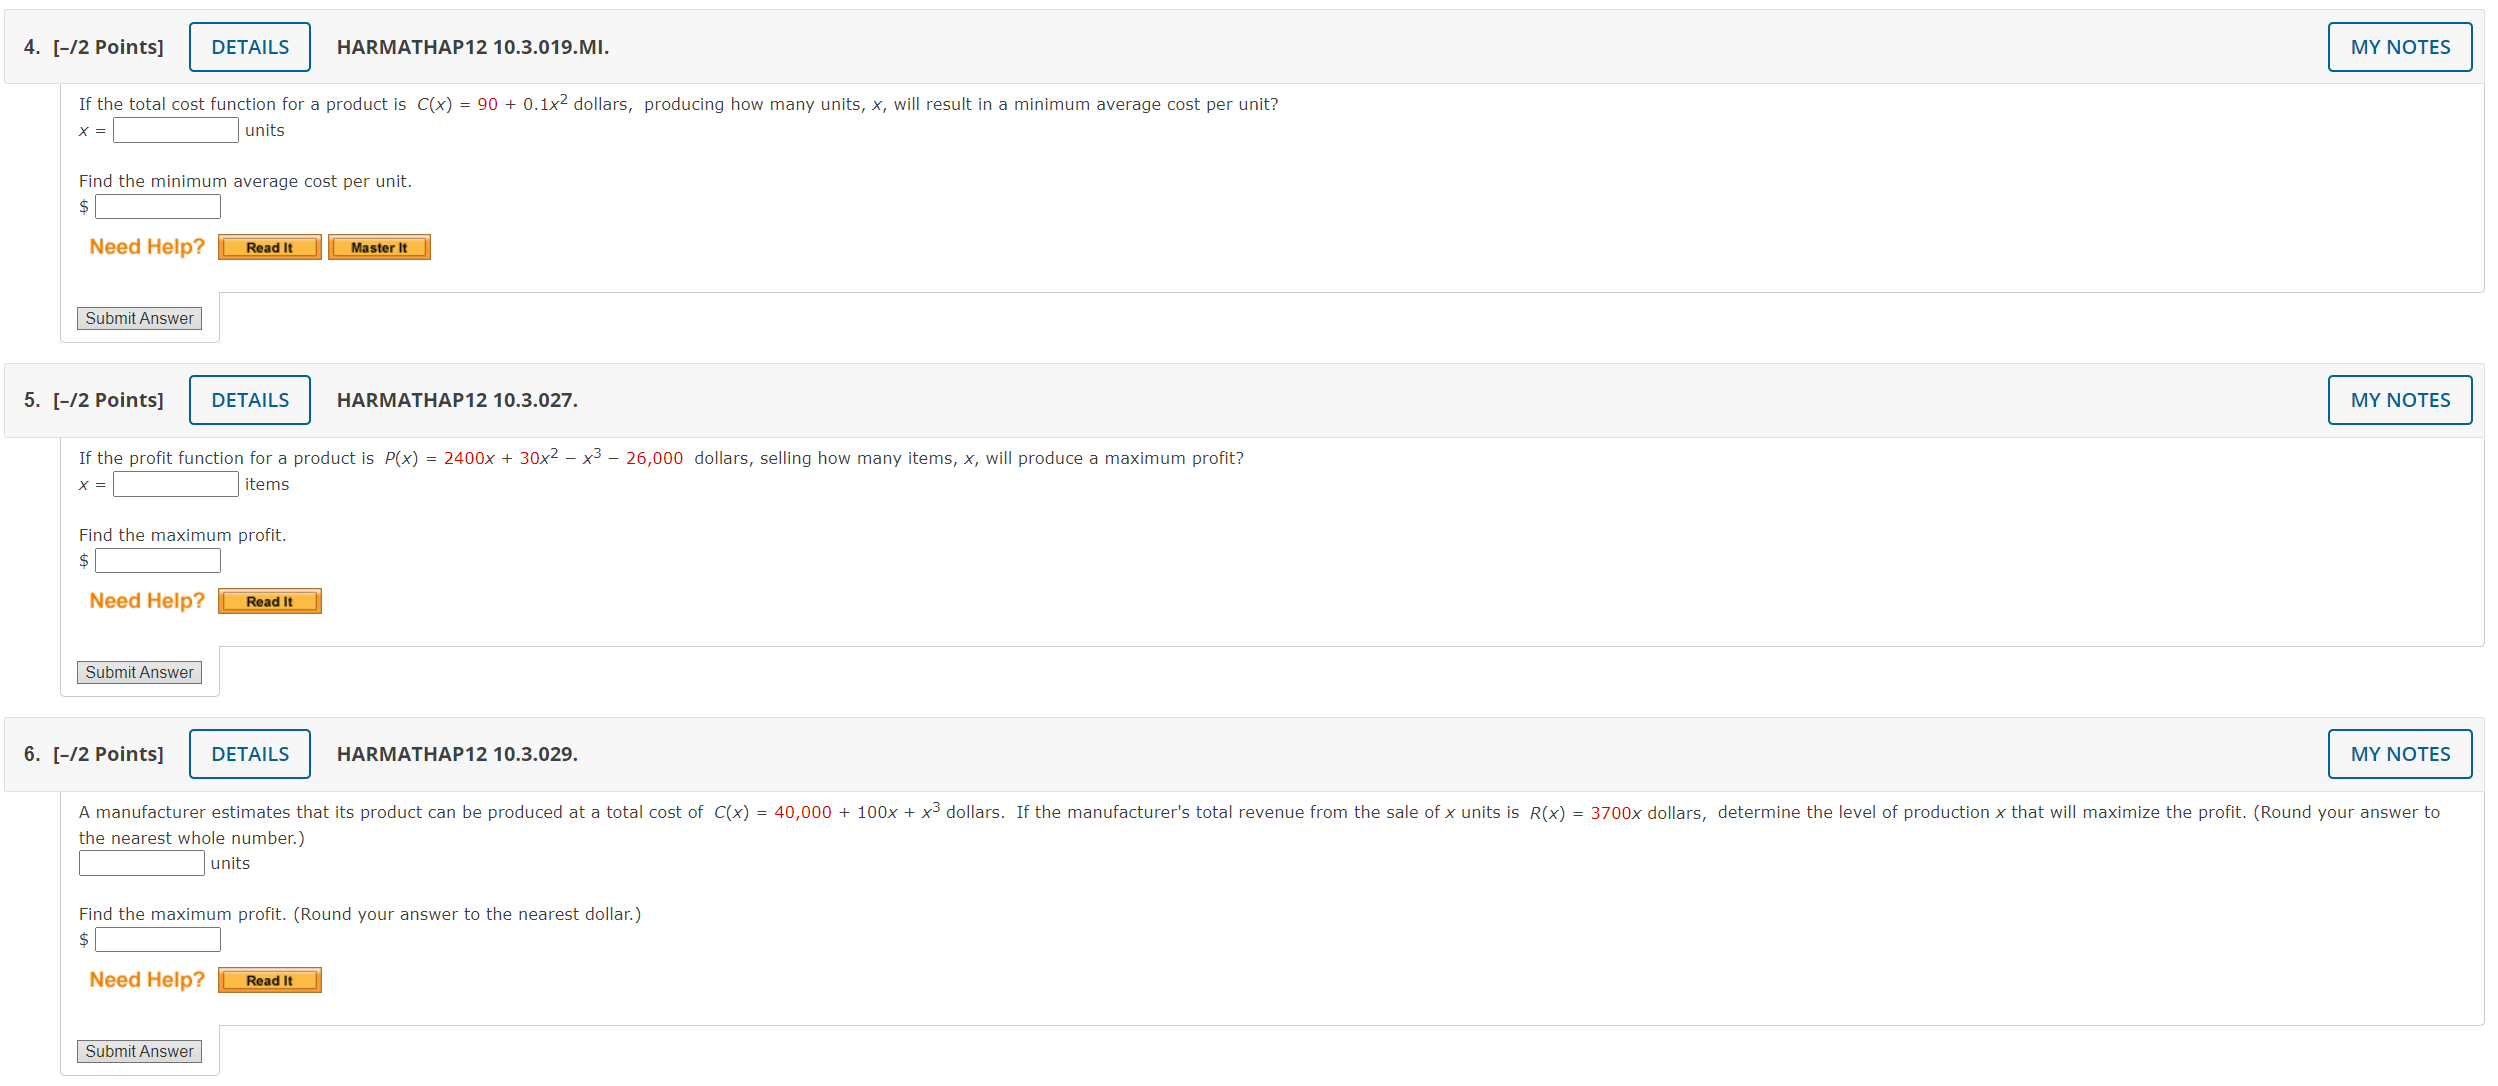Click DETAILS button for question 4
This screenshot has height=1086, width=2498.
click(250, 47)
